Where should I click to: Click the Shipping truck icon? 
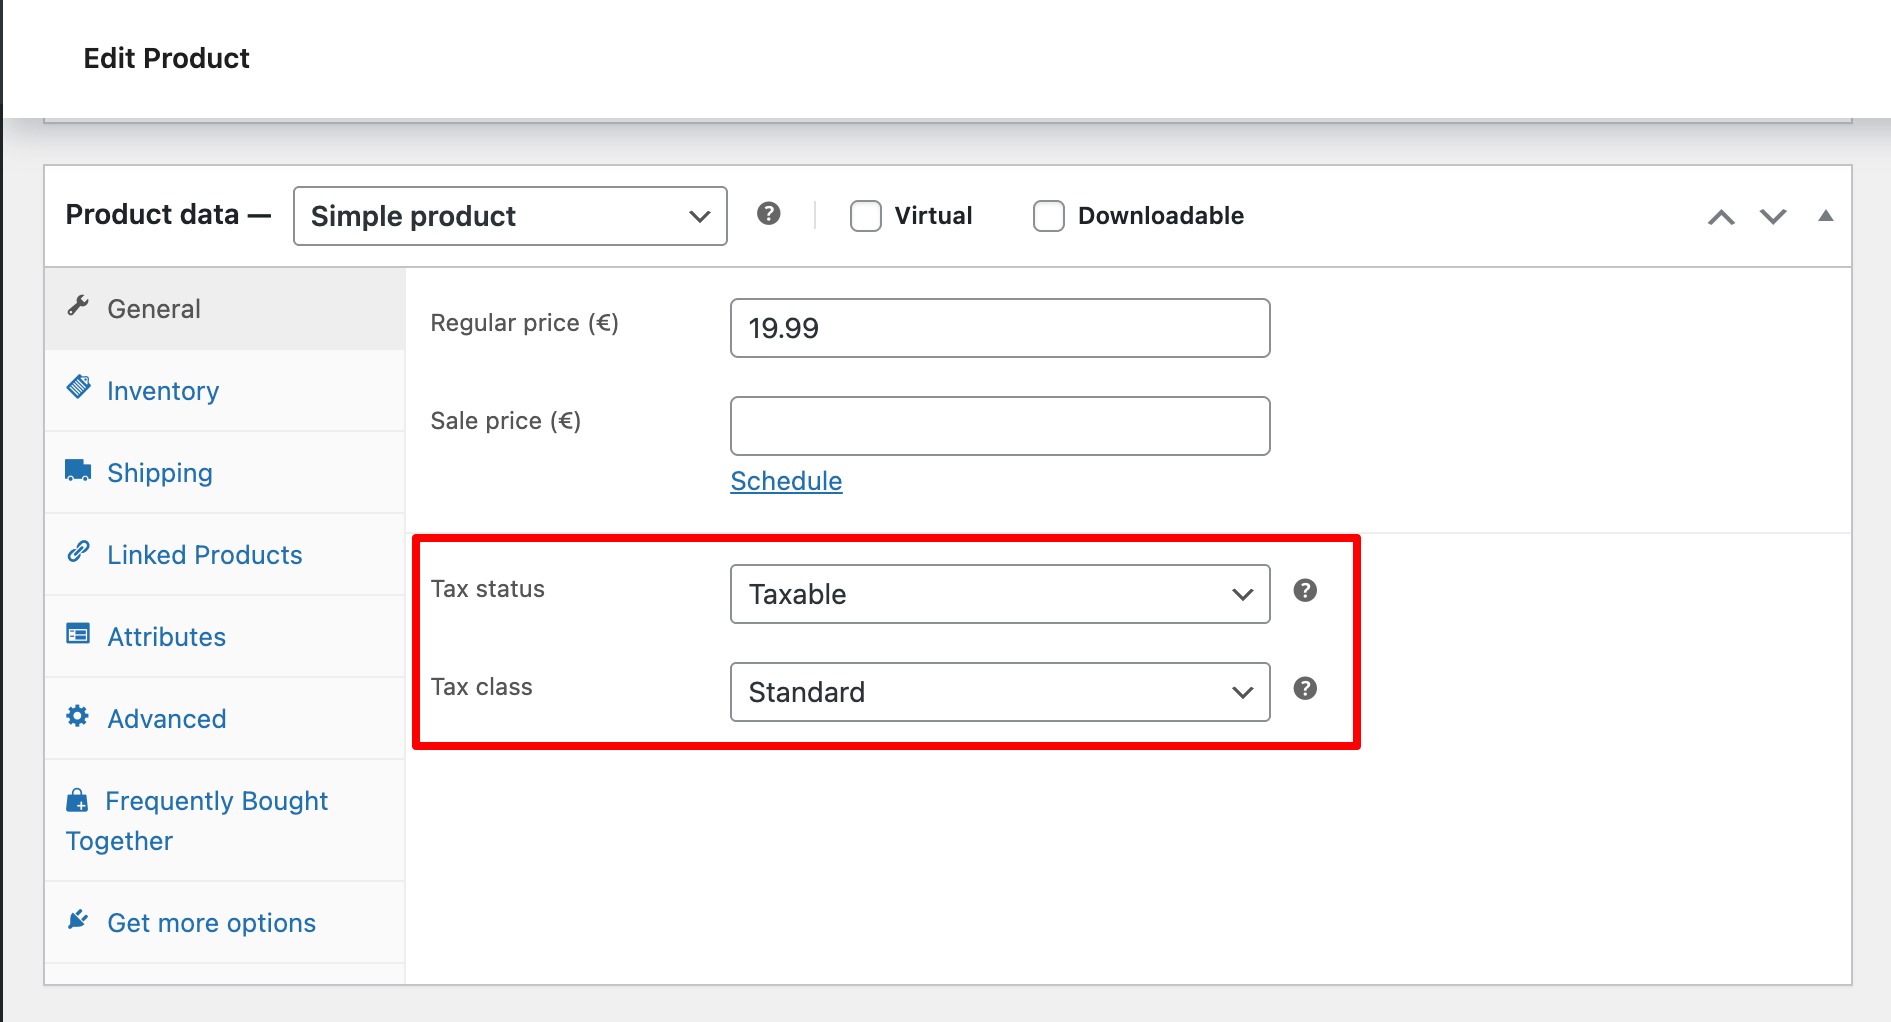pos(78,470)
